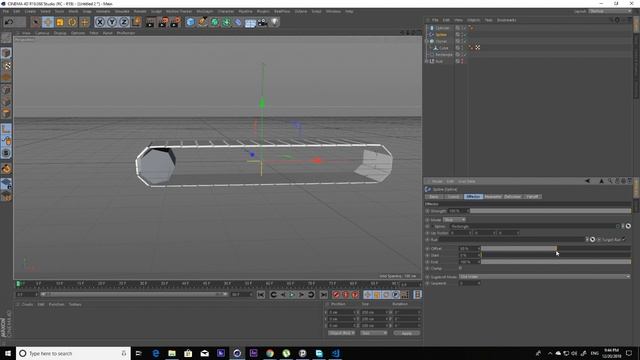640x360 pixels.
Task: Click Play Forwards in the timeline controls
Action: 292,294
